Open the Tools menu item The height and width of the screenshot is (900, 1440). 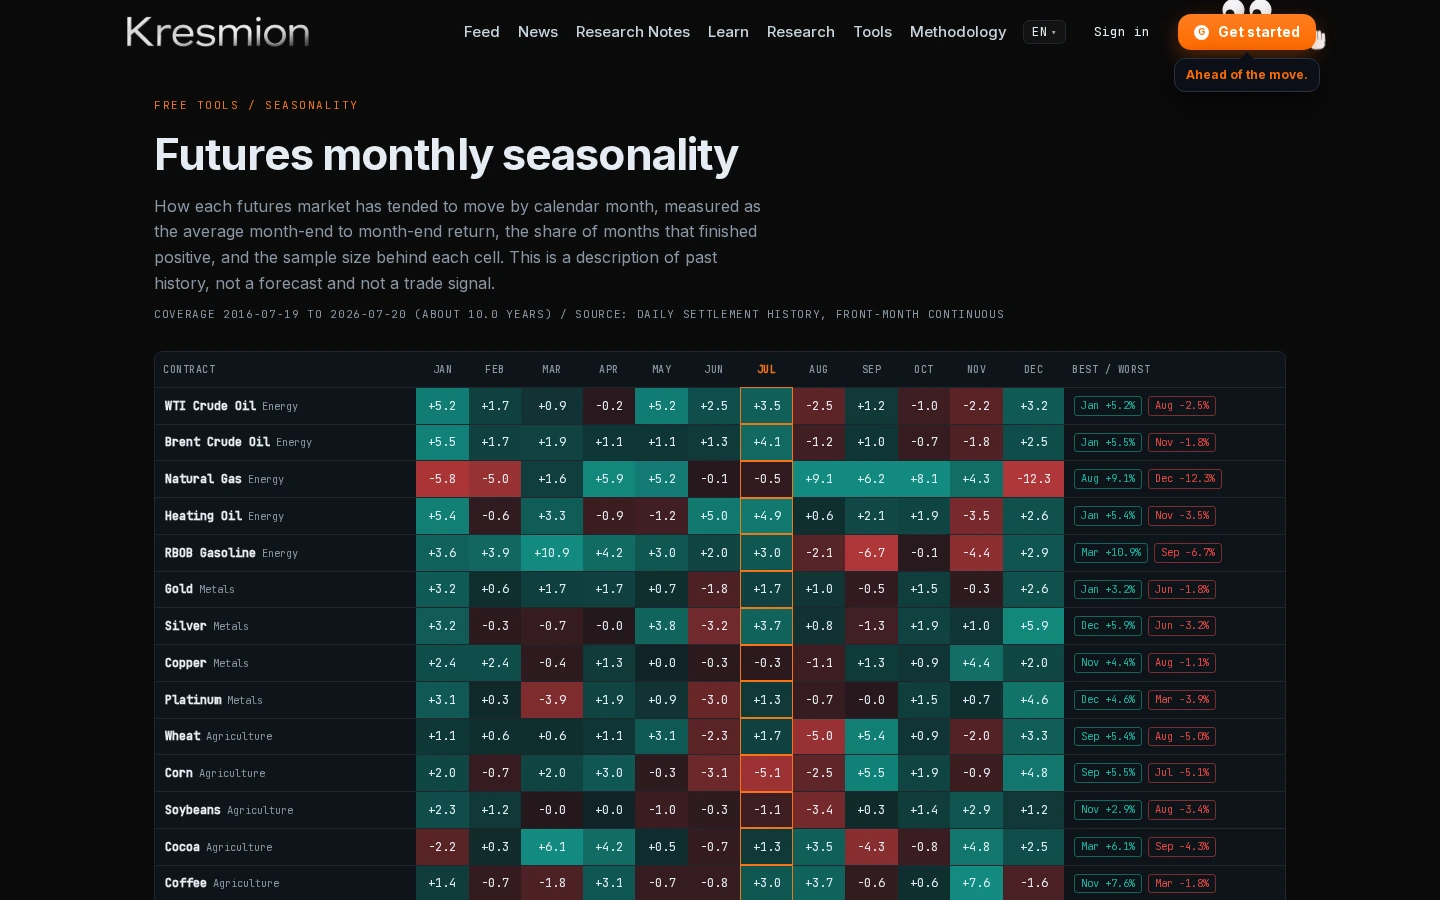[x=872, y=32]
